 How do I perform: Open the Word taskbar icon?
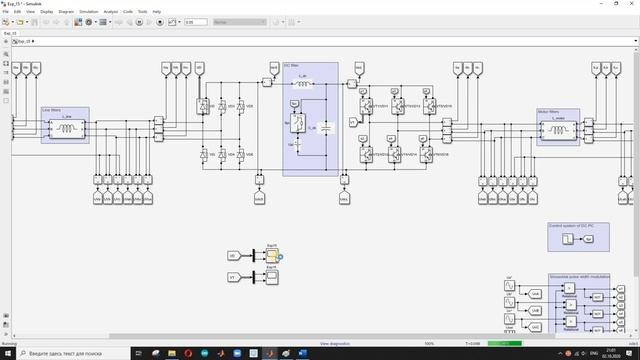tap(302, 353)
